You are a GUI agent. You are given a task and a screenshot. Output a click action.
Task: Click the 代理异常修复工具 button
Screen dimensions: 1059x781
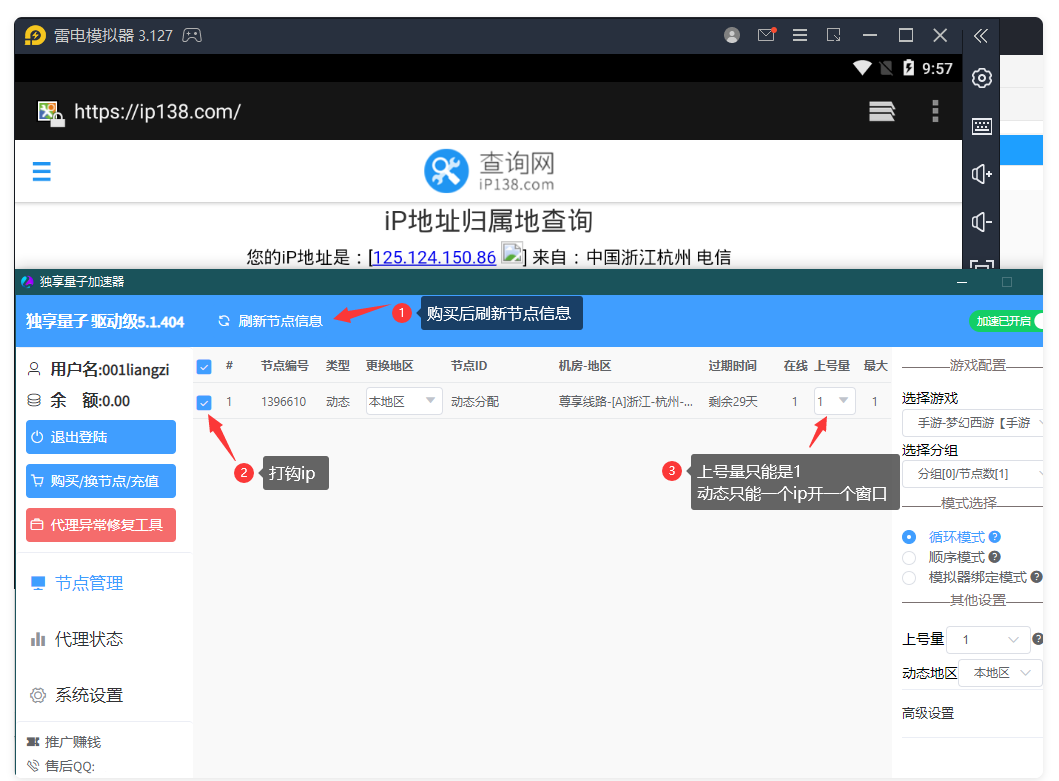click(x=101, y=525)
